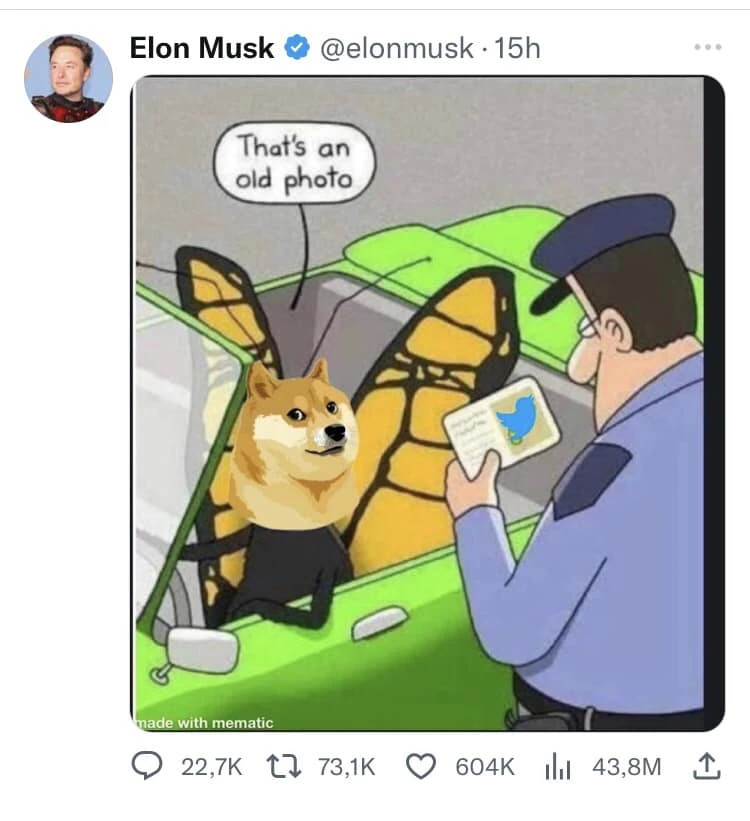Screen dimensions: 750x821
Task: Click the 'That's an old photo' speech bubble
Action: 294,163
